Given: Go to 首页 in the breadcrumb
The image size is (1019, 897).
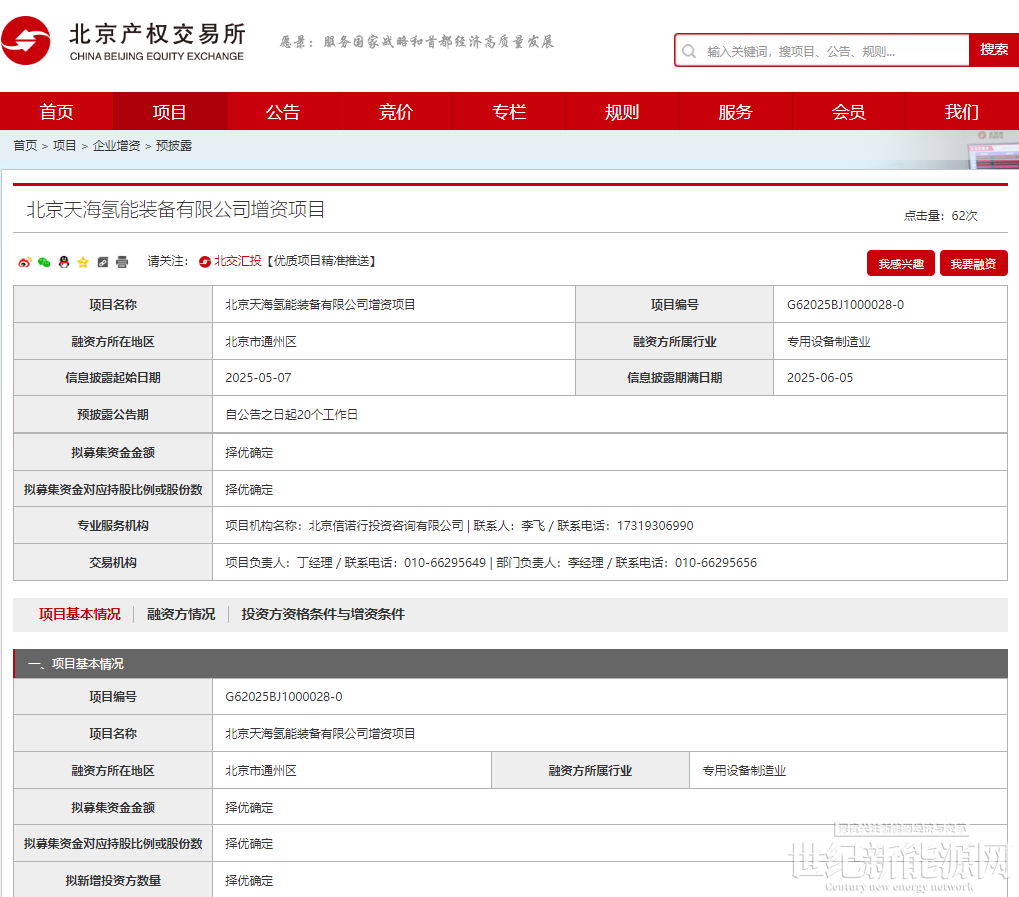Looking at the screenshot, I should coord(25,146).
